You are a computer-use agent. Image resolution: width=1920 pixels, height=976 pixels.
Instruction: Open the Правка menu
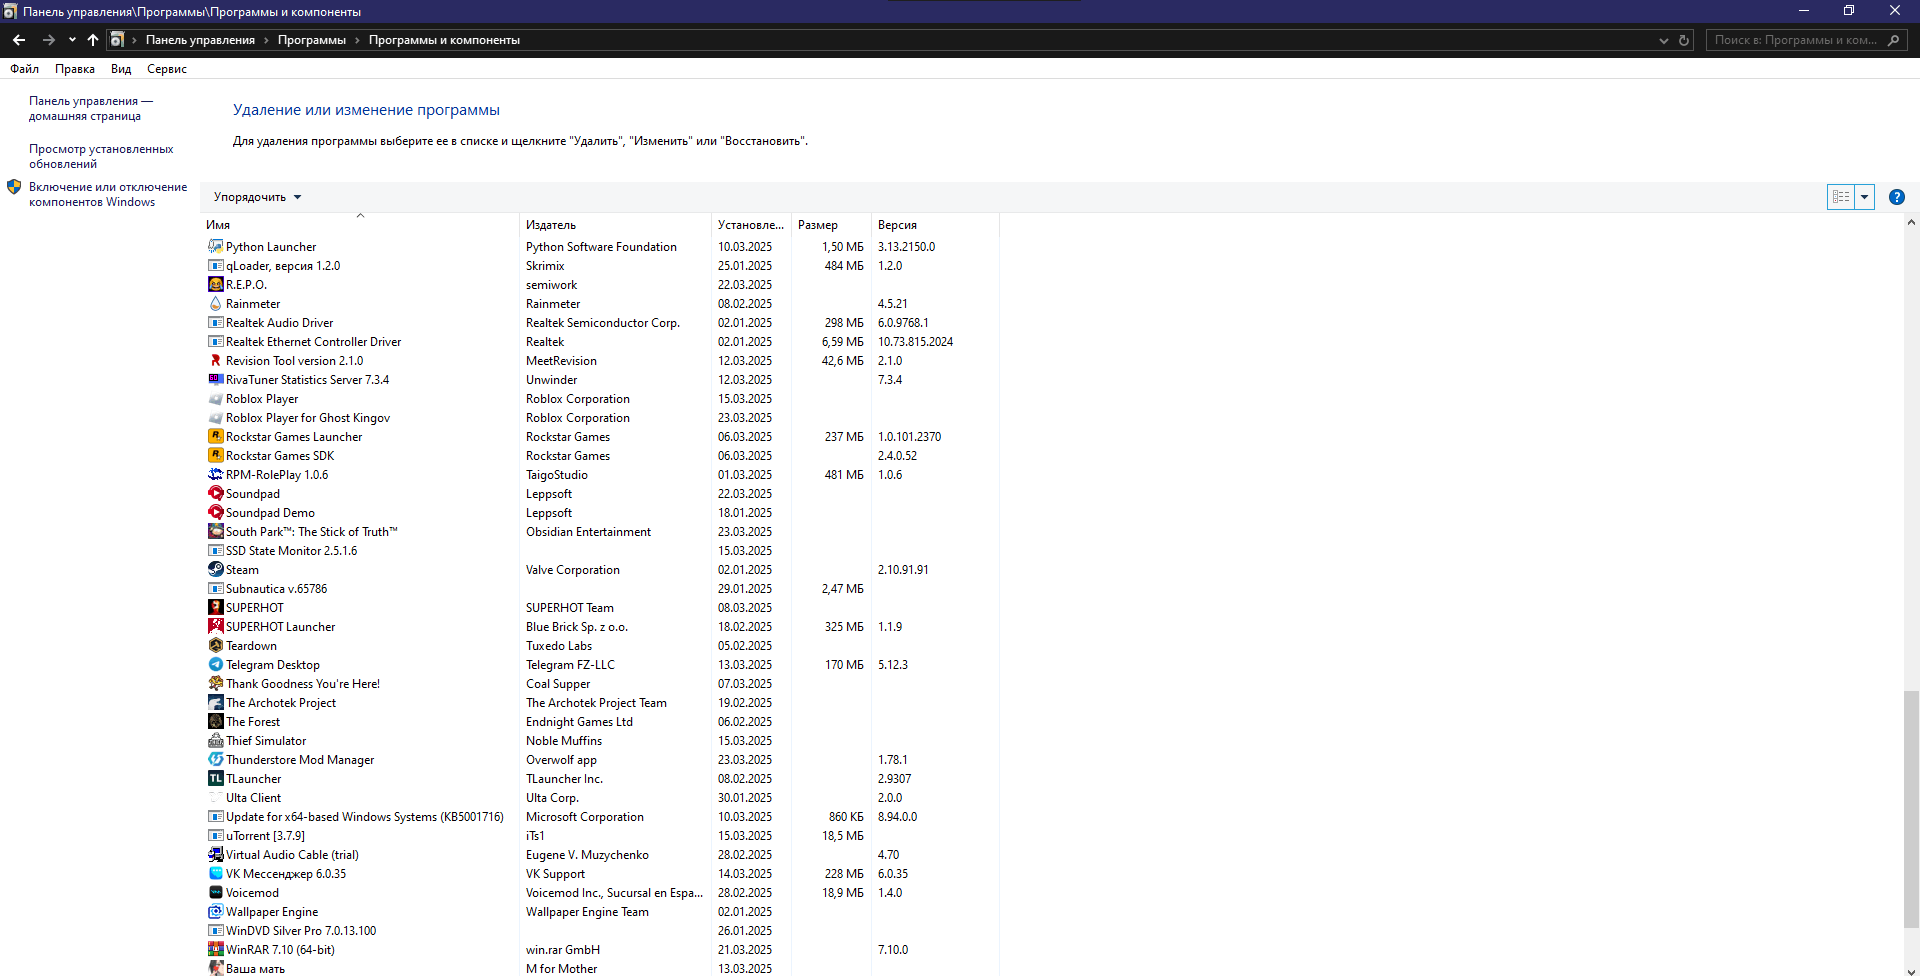click(x=75, y=69)
